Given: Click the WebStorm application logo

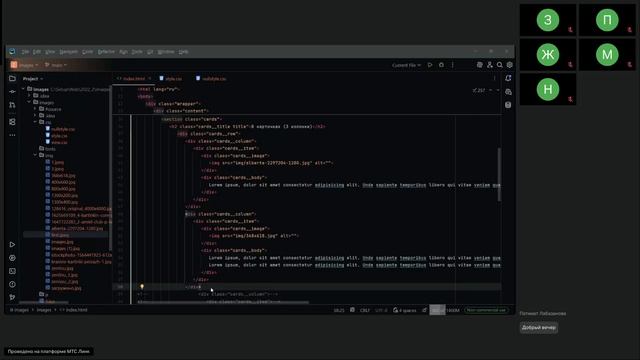Looking at the screenshot, I should pos(12,51).
